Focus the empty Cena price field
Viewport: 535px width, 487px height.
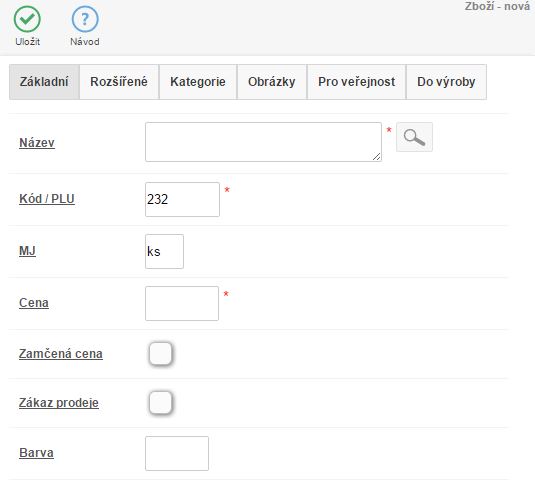tap(182, 303)
